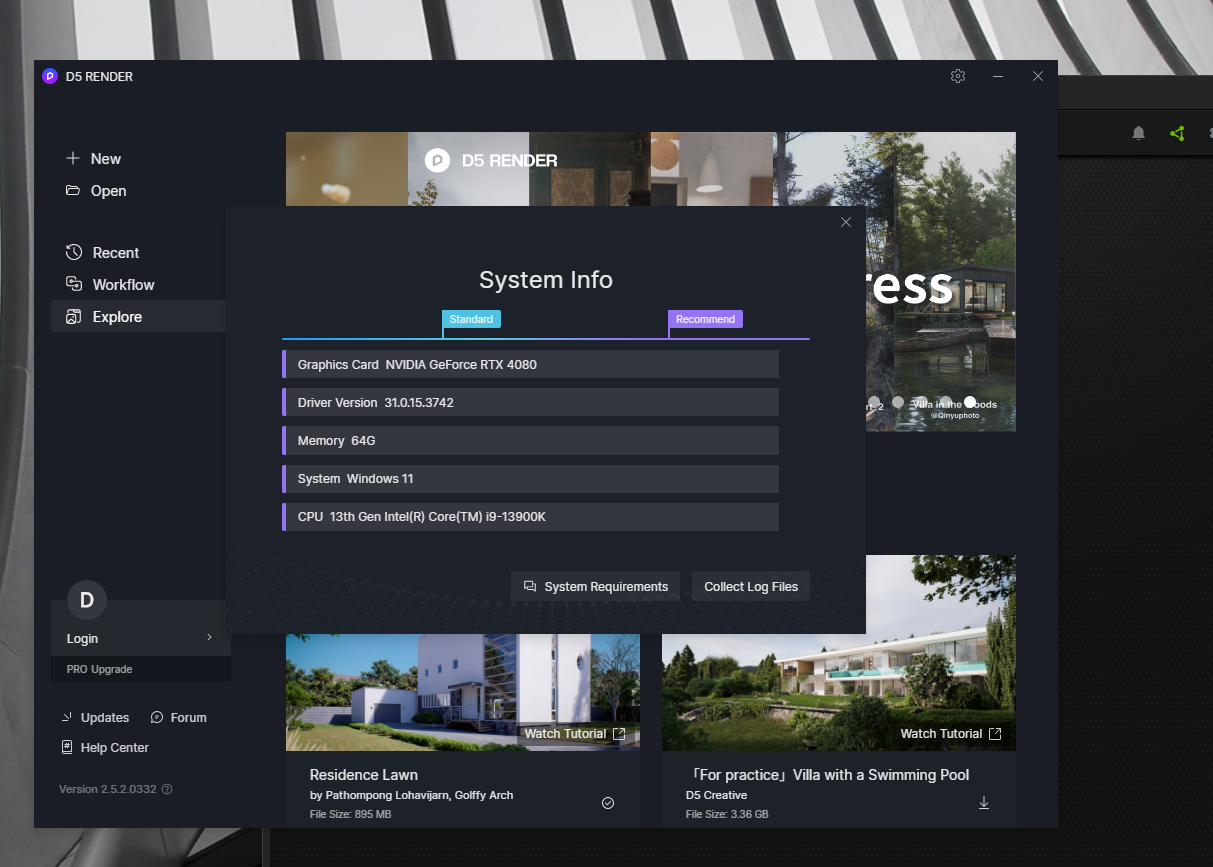Click external-link icon on Residence Lawn tutorial

tap(619, 734)
